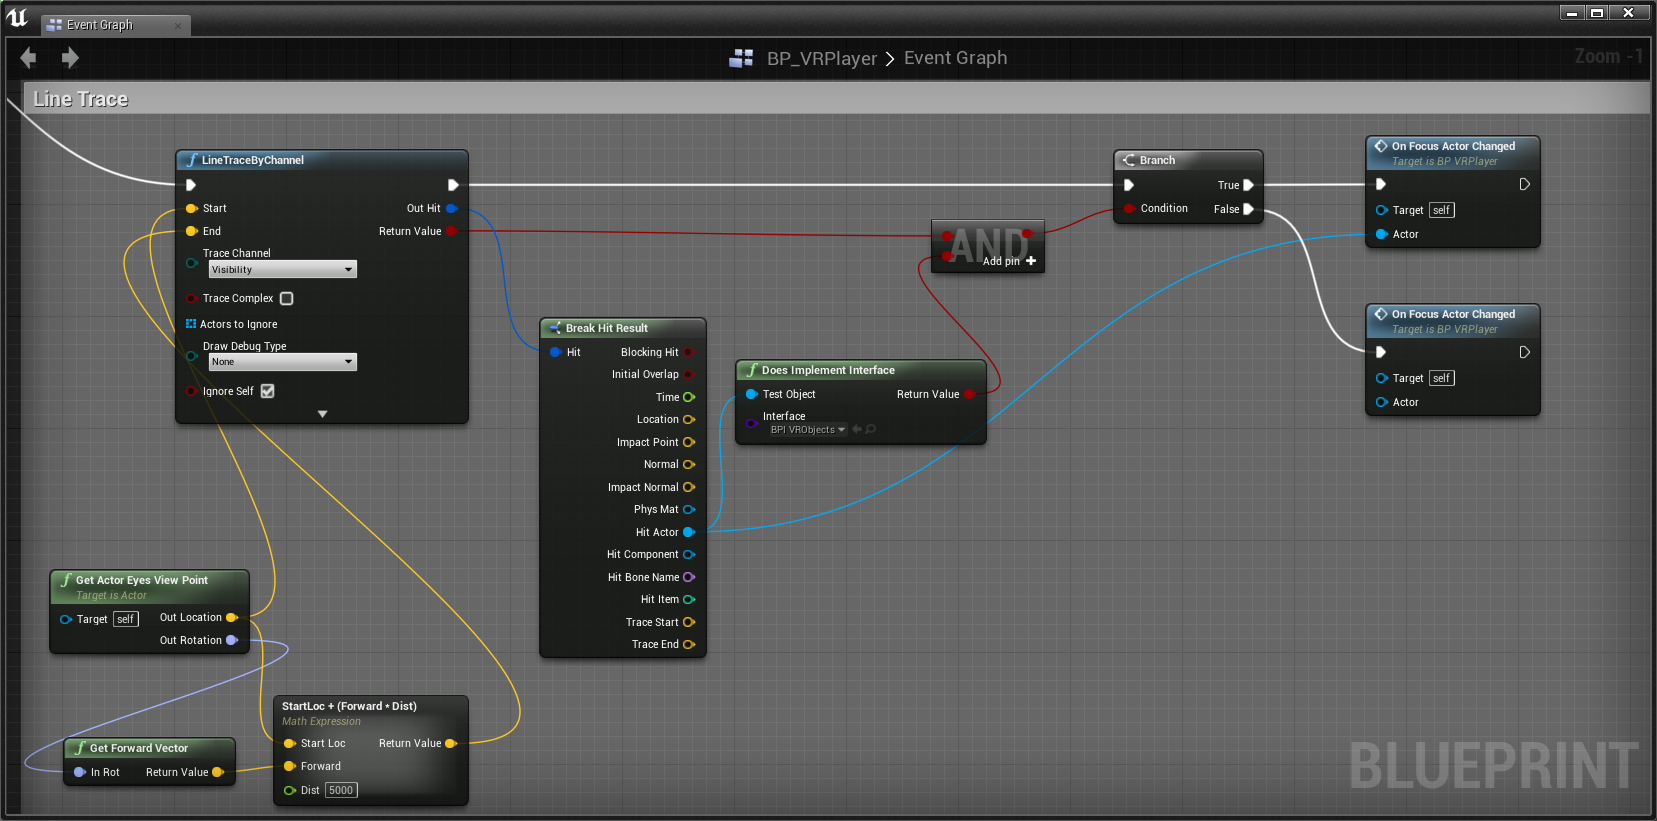Image resolution: width=1657 pixels, height=821 pixels.
Task: Close the Event Graph tab
Action: (x=178, y=25)
